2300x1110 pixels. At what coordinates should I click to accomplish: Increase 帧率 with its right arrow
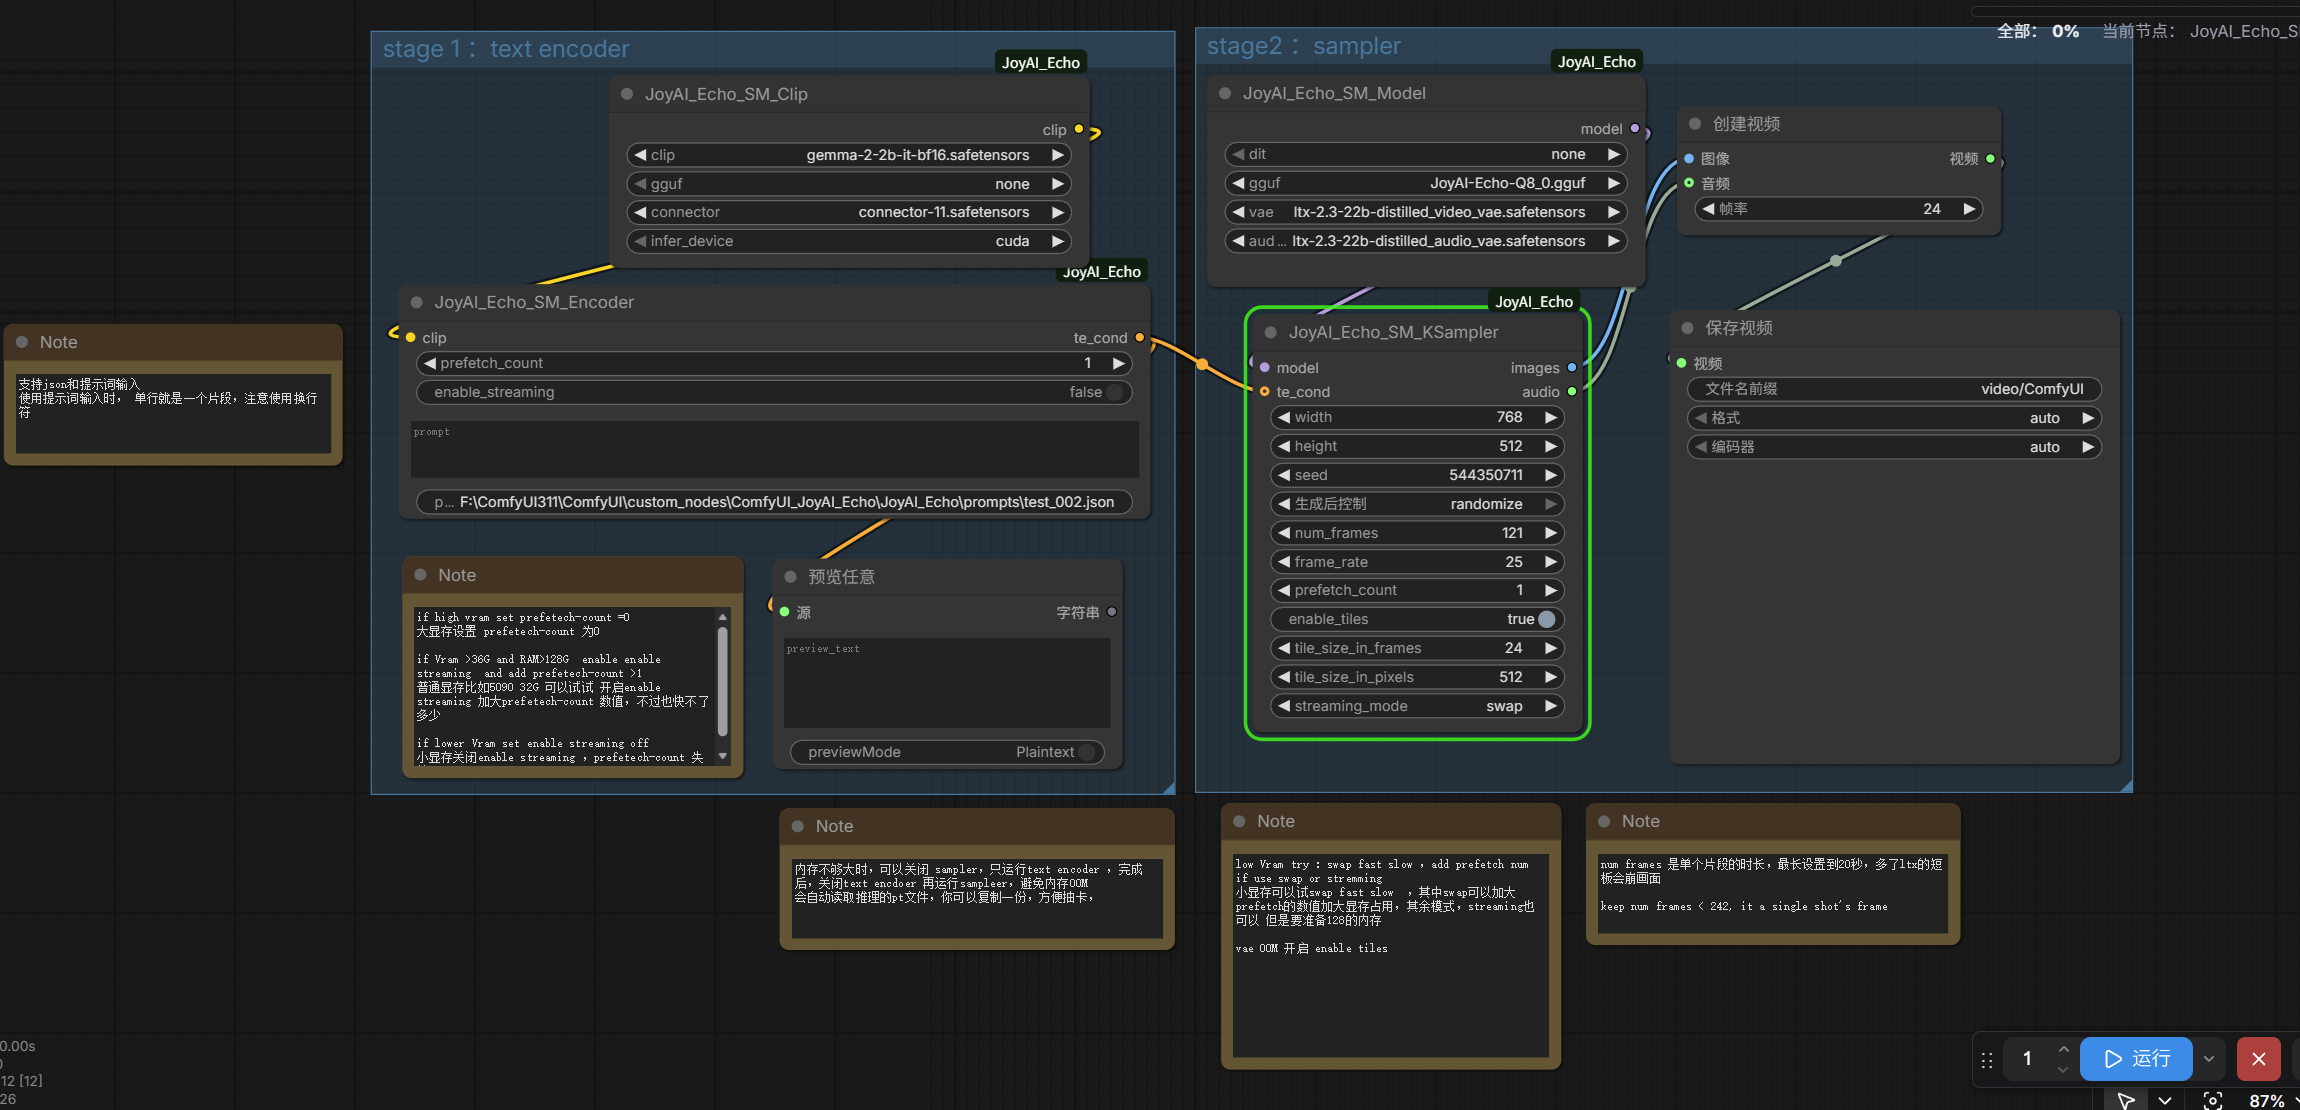(x=1969, y=209)
